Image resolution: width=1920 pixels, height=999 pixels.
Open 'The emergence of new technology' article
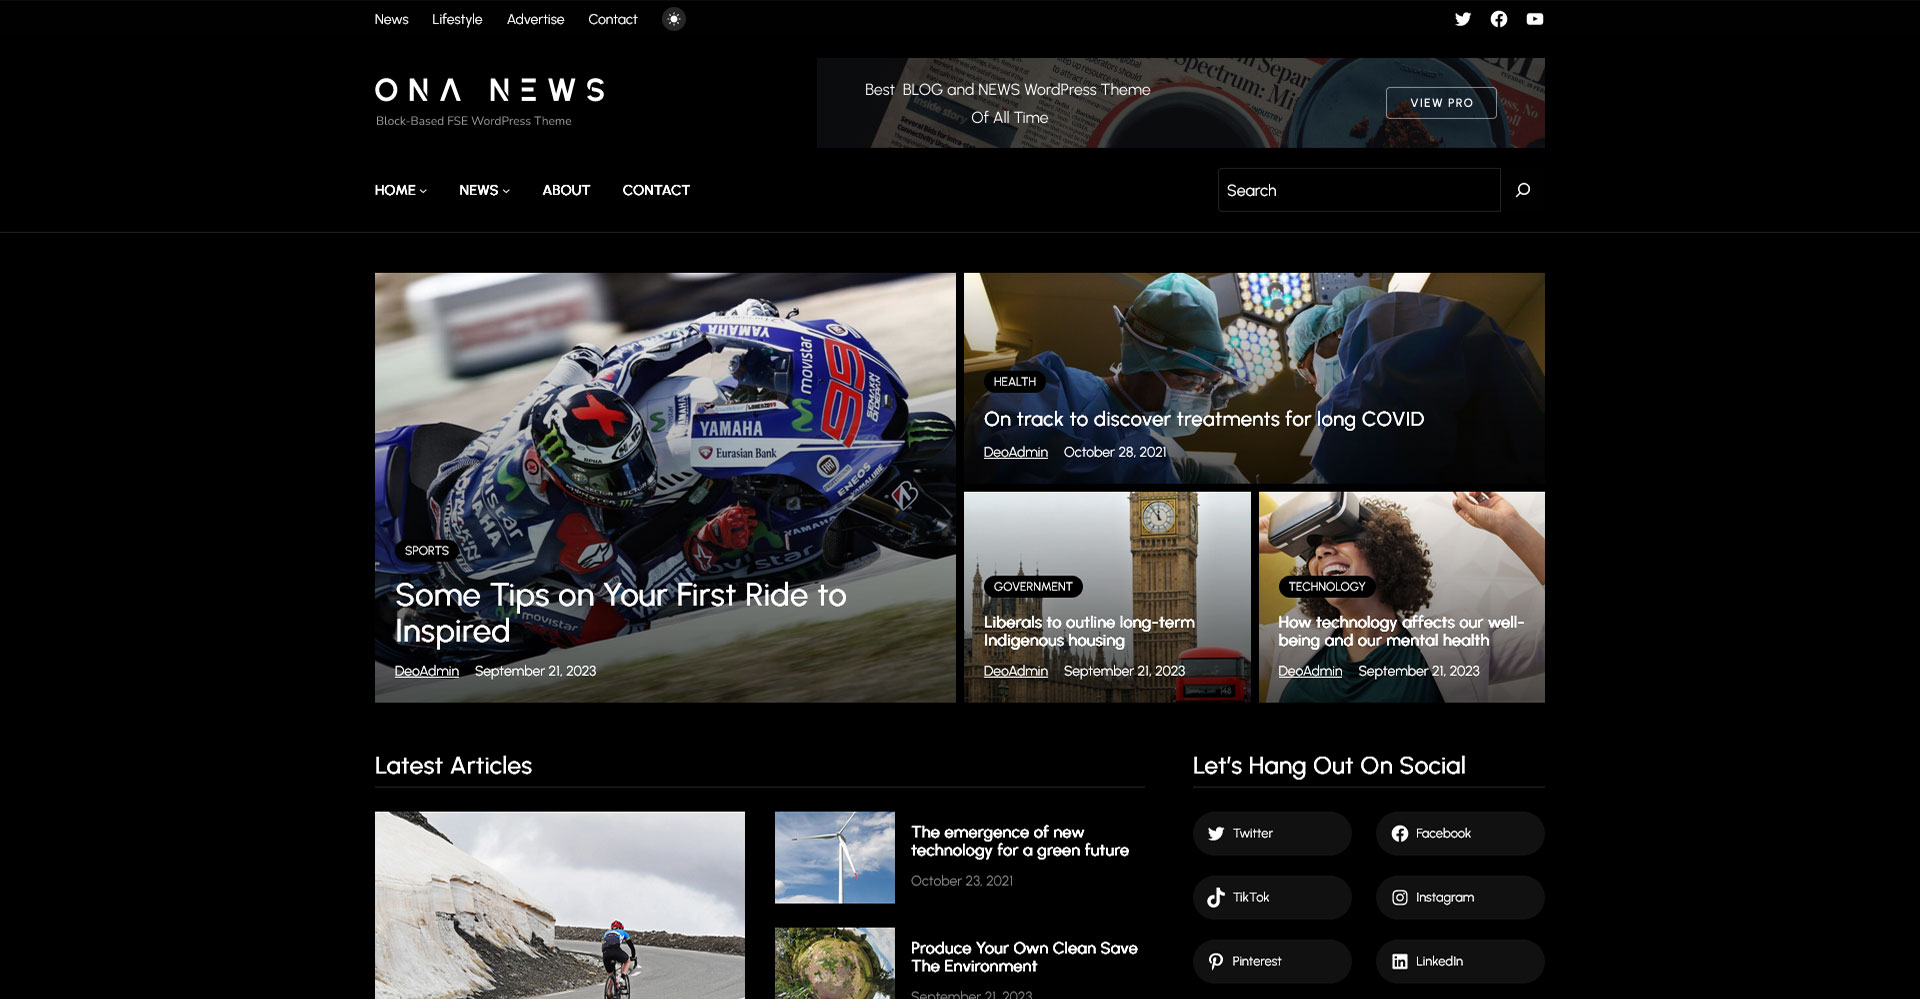(1020, 841)
